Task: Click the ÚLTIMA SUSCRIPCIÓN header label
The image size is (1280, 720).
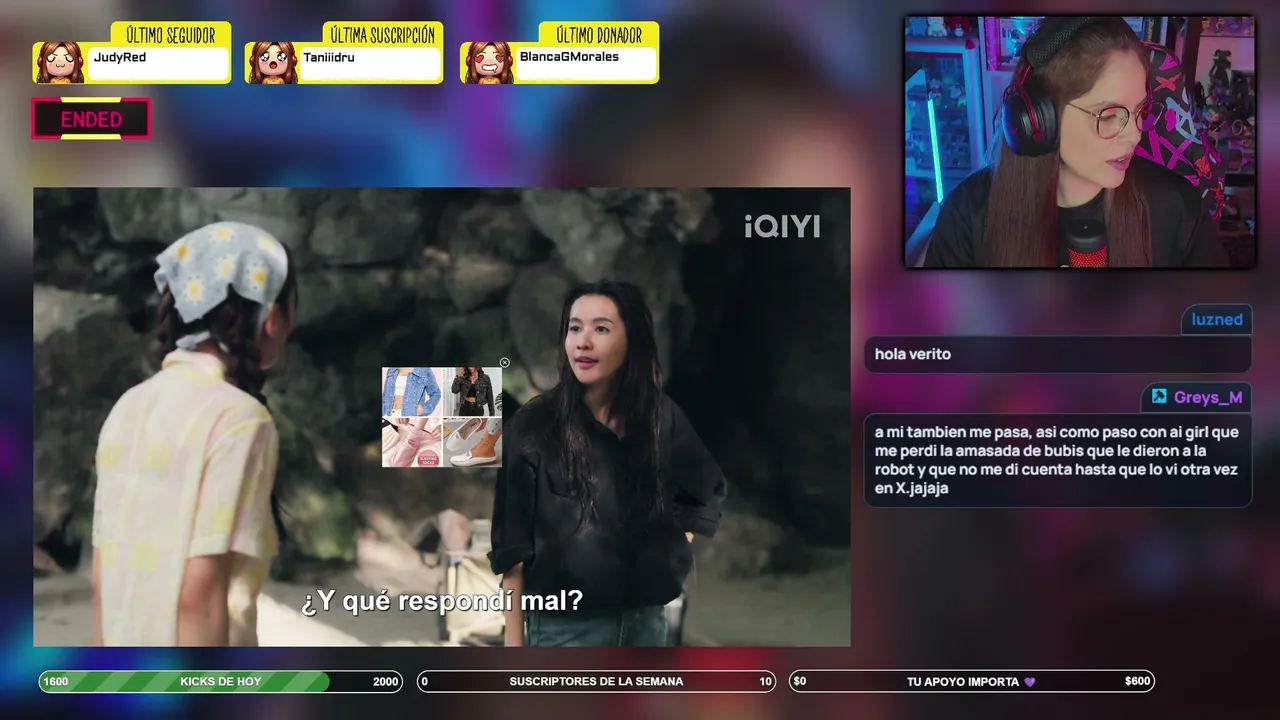Action: [383, 36]
